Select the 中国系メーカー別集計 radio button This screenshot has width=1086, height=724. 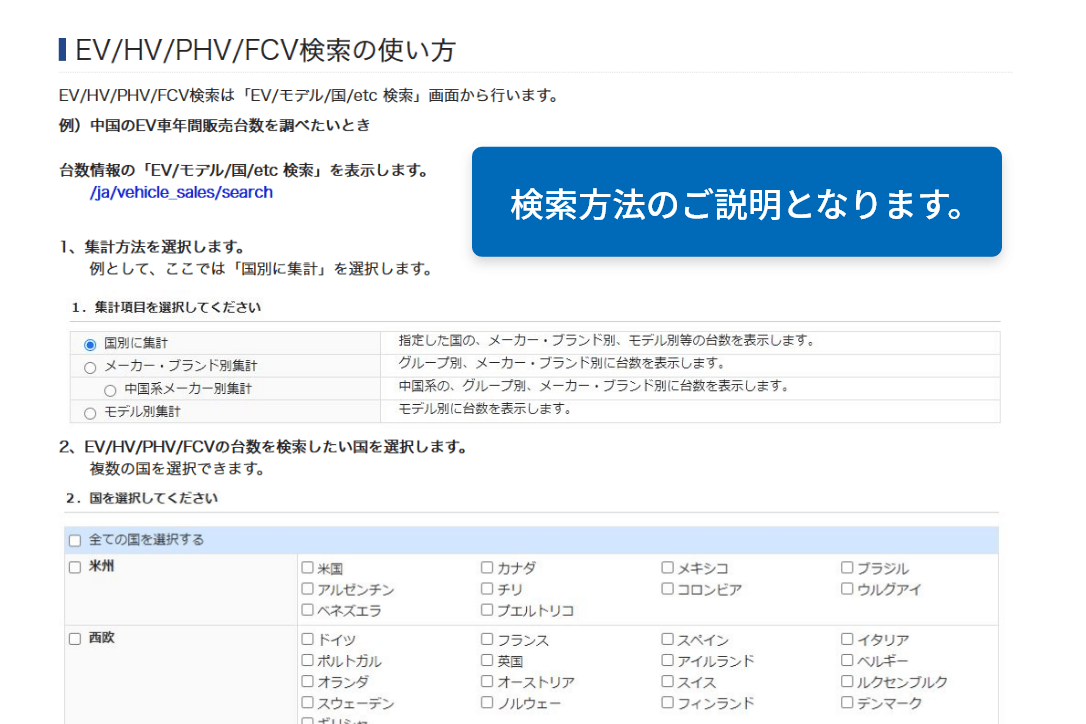point(110,390)
